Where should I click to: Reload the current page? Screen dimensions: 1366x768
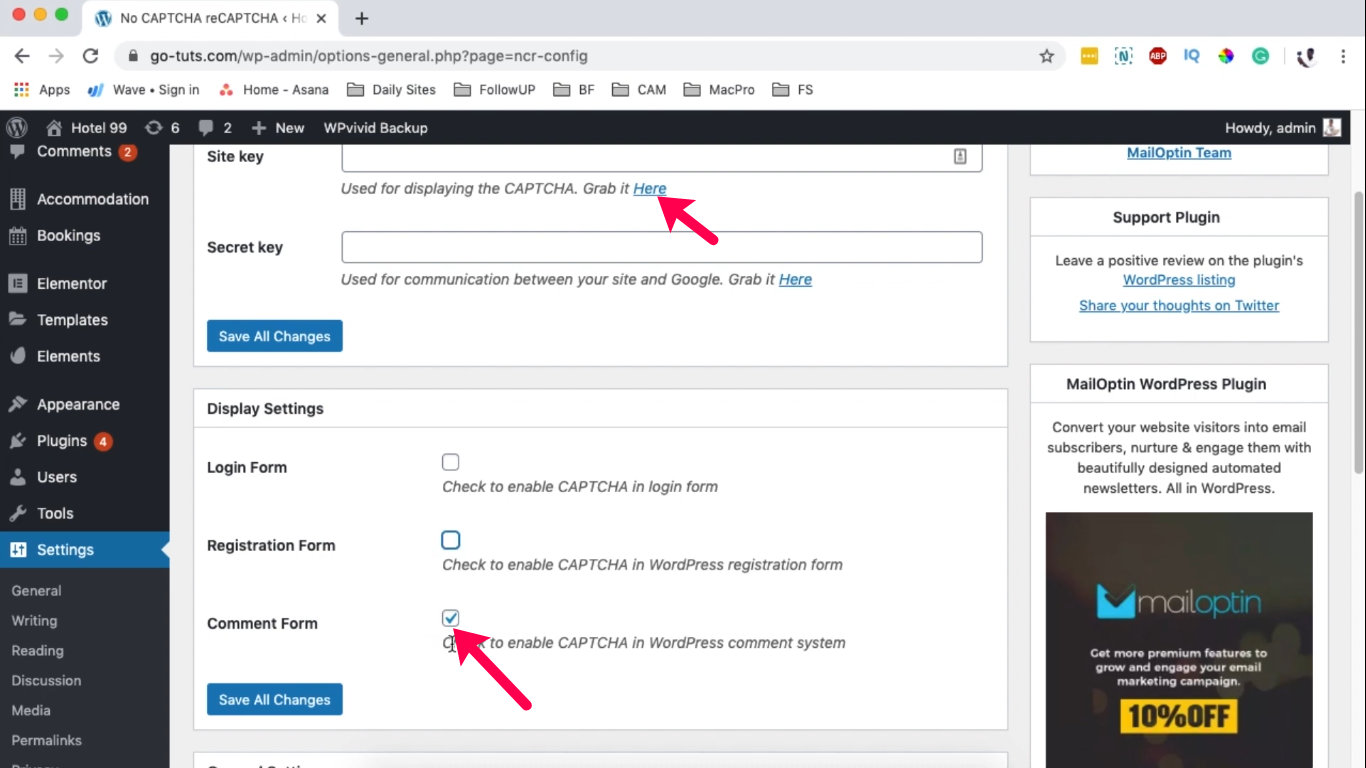tap(90, 56)
